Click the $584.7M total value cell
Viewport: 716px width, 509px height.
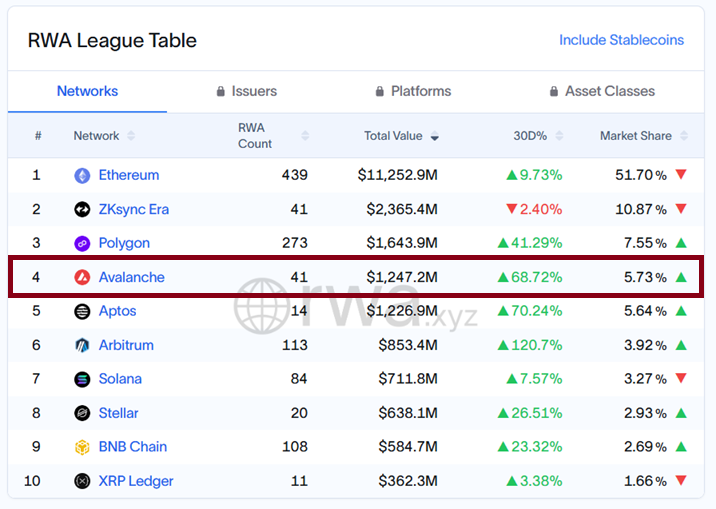click(x=408, y=447)
